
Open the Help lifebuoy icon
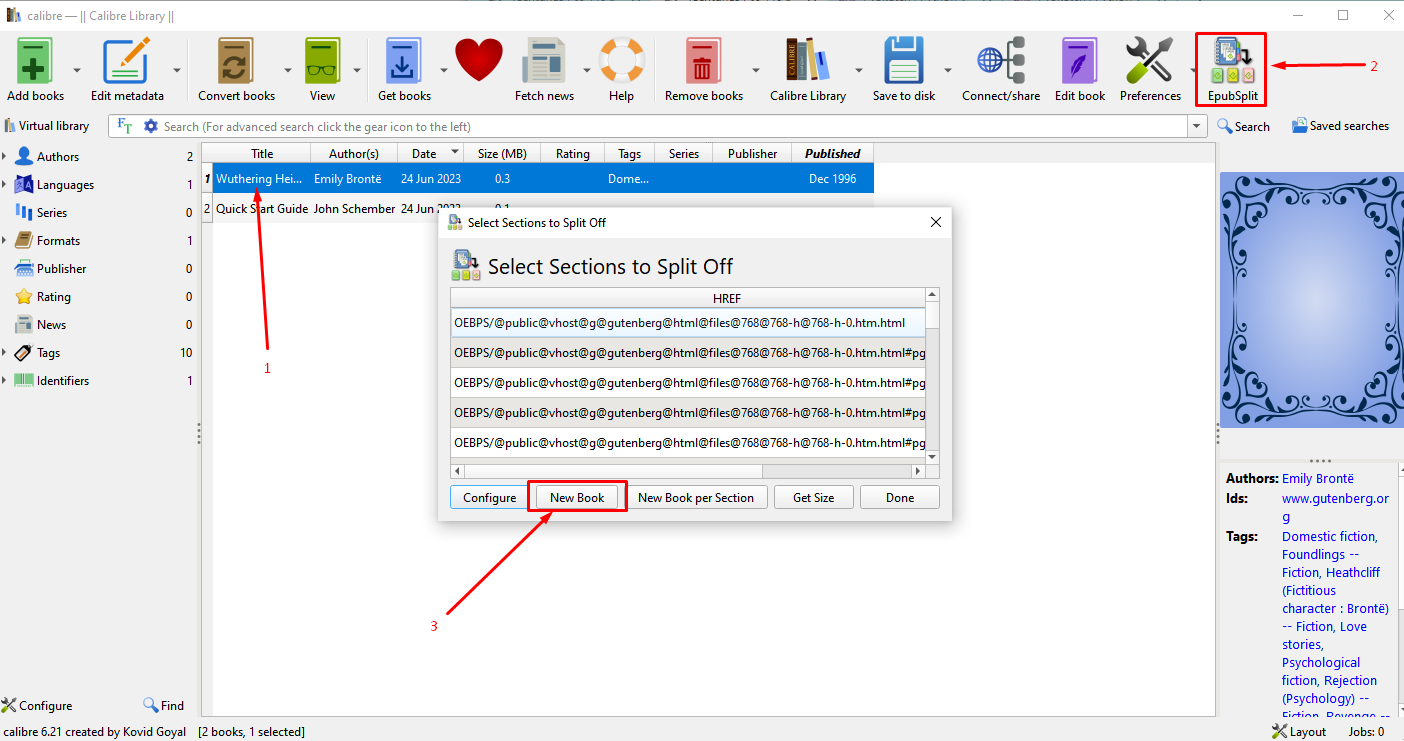point(621,62)
